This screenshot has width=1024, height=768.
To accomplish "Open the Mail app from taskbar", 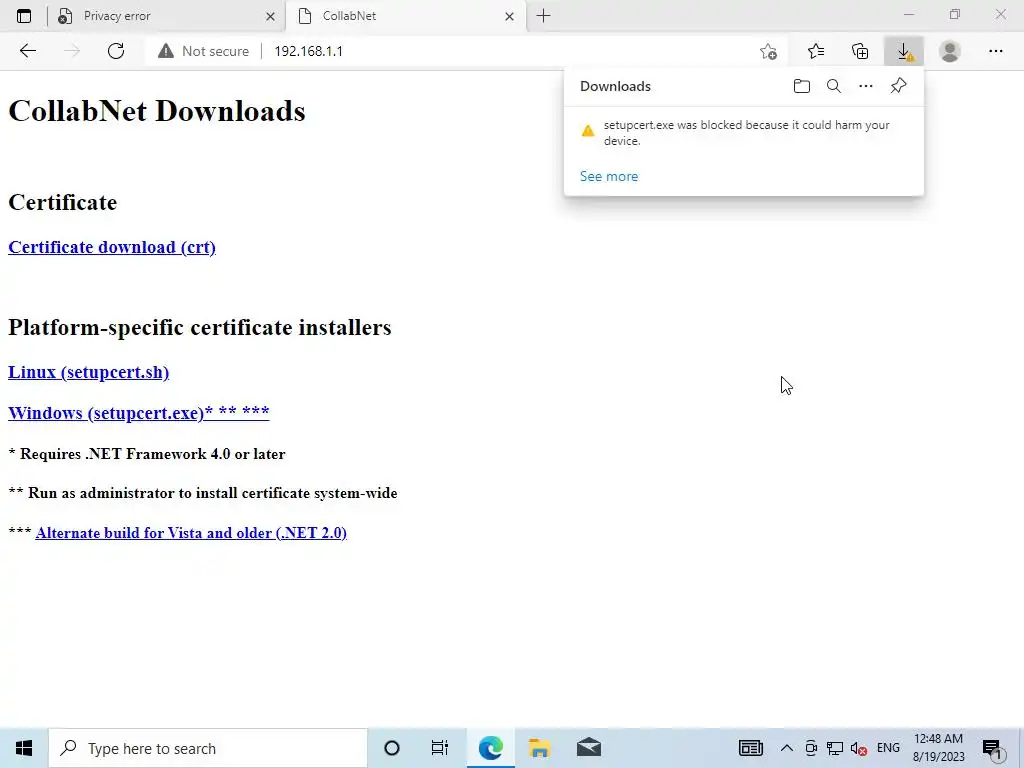I will (x=589, y=748).
